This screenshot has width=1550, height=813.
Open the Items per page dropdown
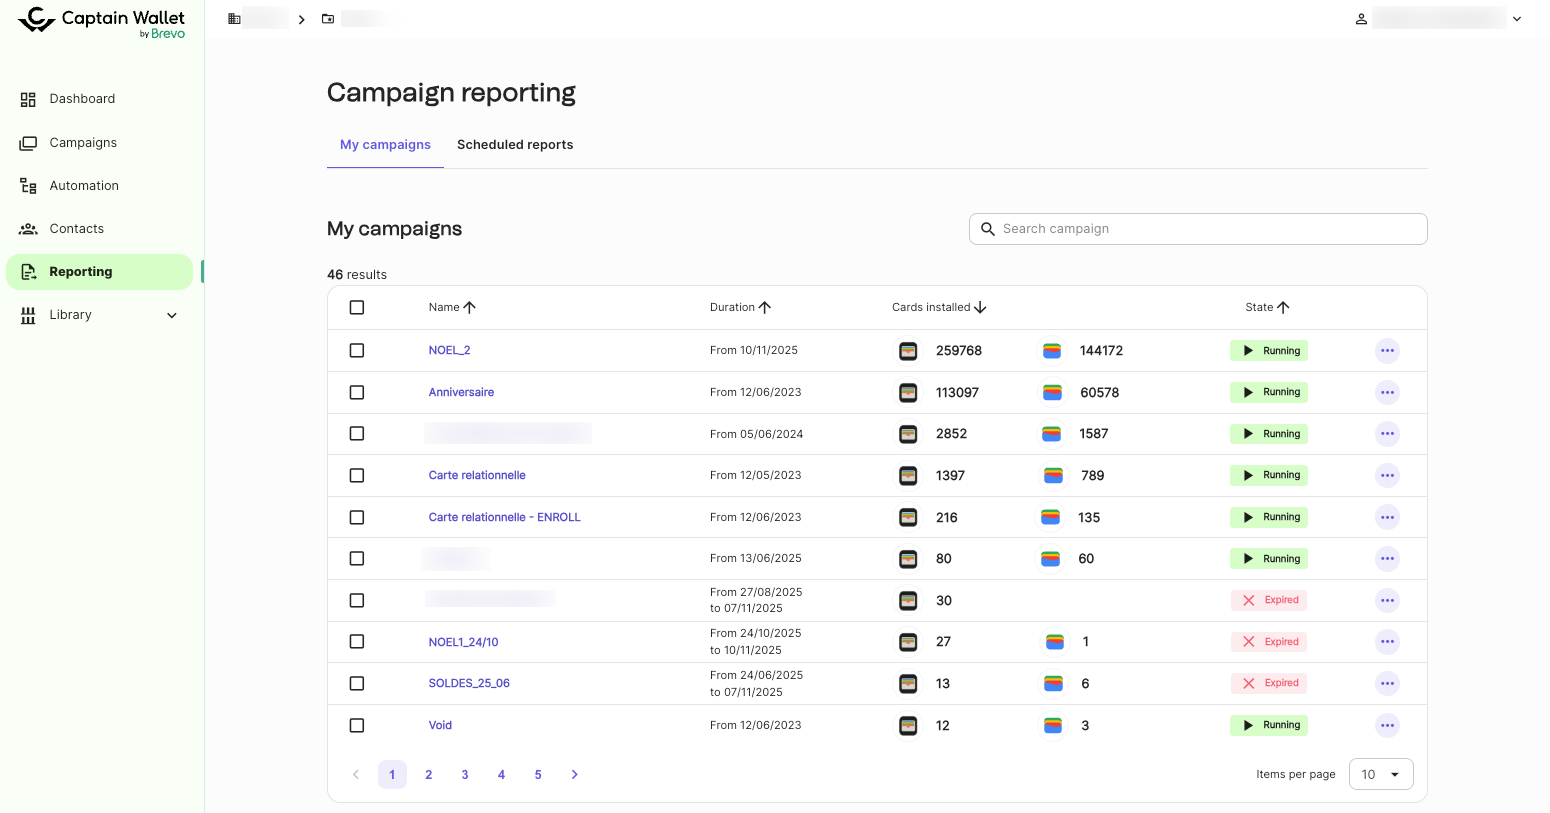click(x=1380, y=774)
